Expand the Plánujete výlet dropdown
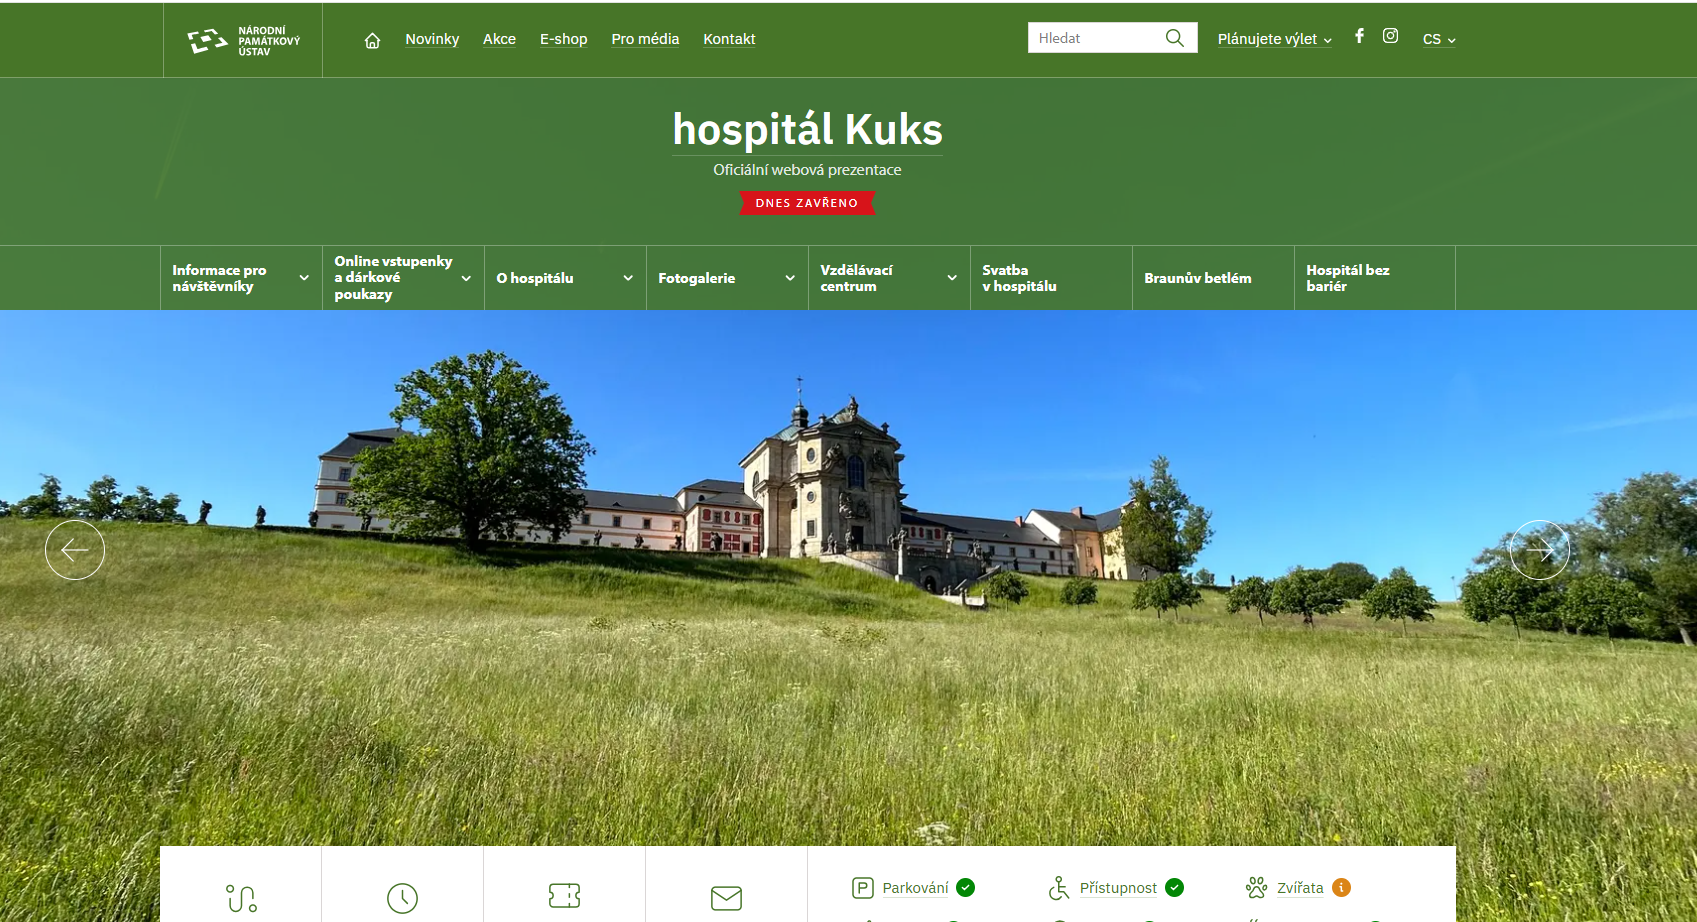 click(1275, 39)
